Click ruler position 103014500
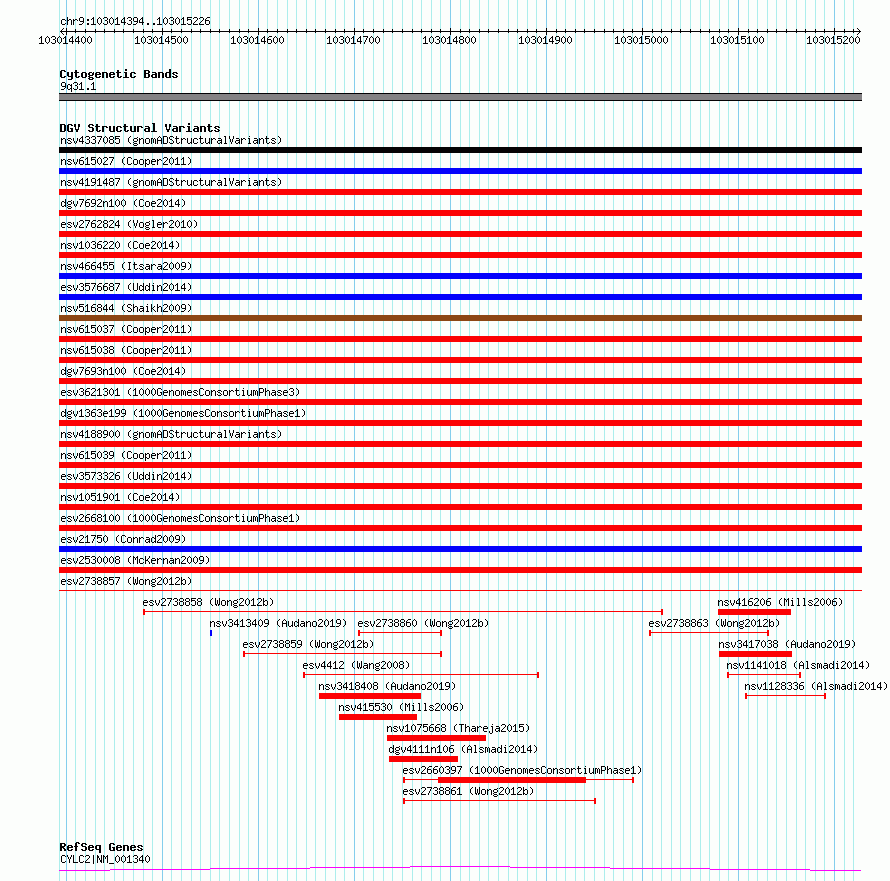The image size is (890, 881). click(161, 40)
